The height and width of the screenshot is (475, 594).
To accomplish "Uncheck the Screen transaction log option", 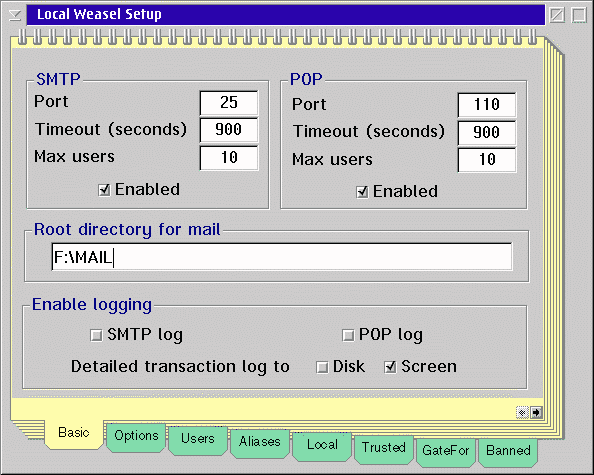I will [x=390, y=367].
